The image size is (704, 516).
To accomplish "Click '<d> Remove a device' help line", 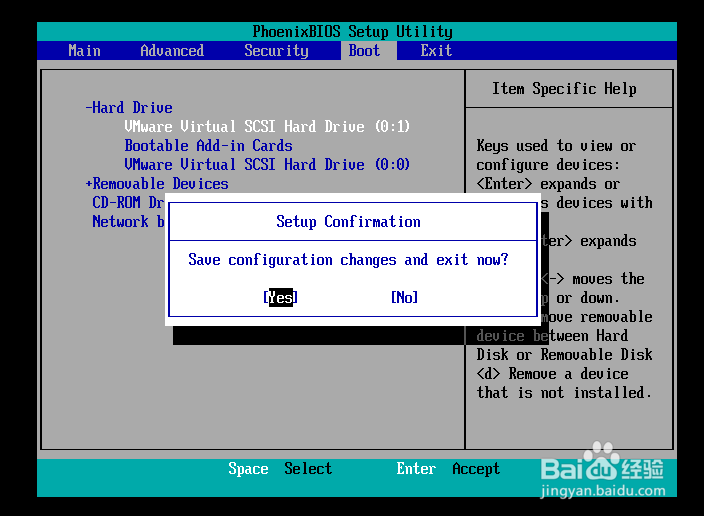I will tap(552, 374).
